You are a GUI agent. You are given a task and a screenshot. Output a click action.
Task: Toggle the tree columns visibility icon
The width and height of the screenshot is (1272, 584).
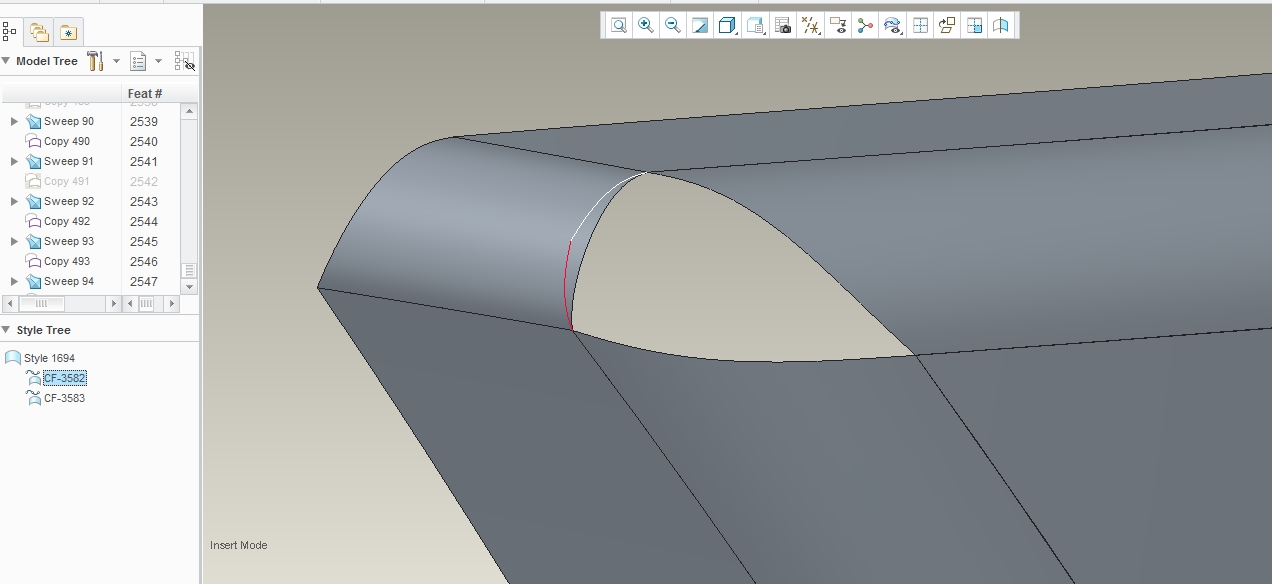185,61
